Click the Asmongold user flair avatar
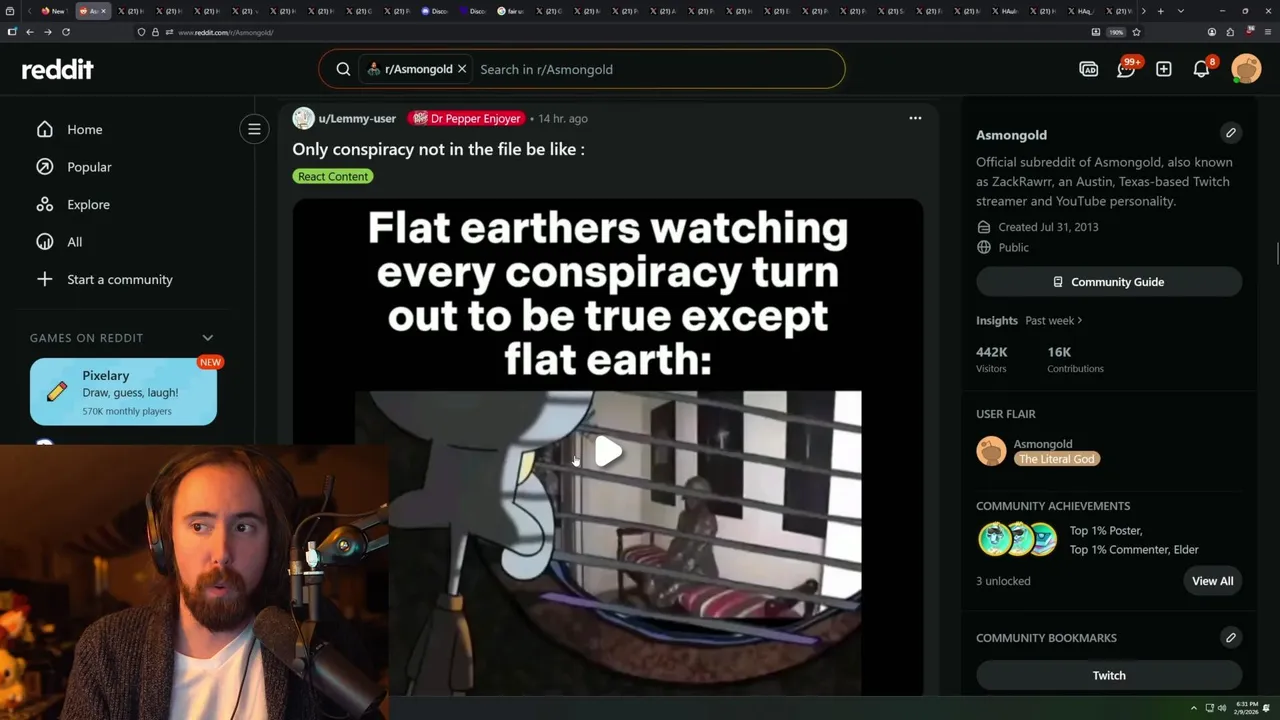Viewport: 1280px width, 720px height. (x=991, y=451)
